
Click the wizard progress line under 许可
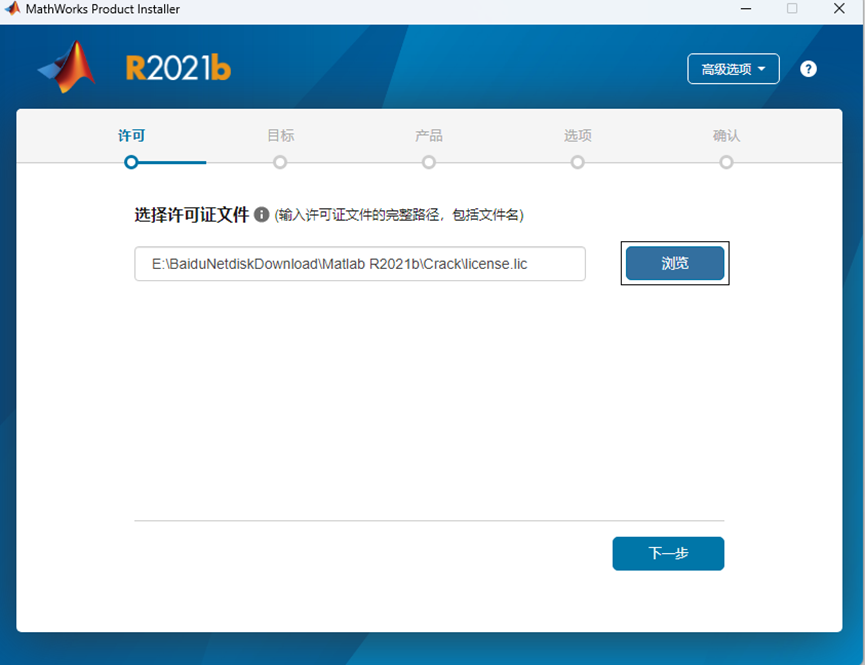170,161
